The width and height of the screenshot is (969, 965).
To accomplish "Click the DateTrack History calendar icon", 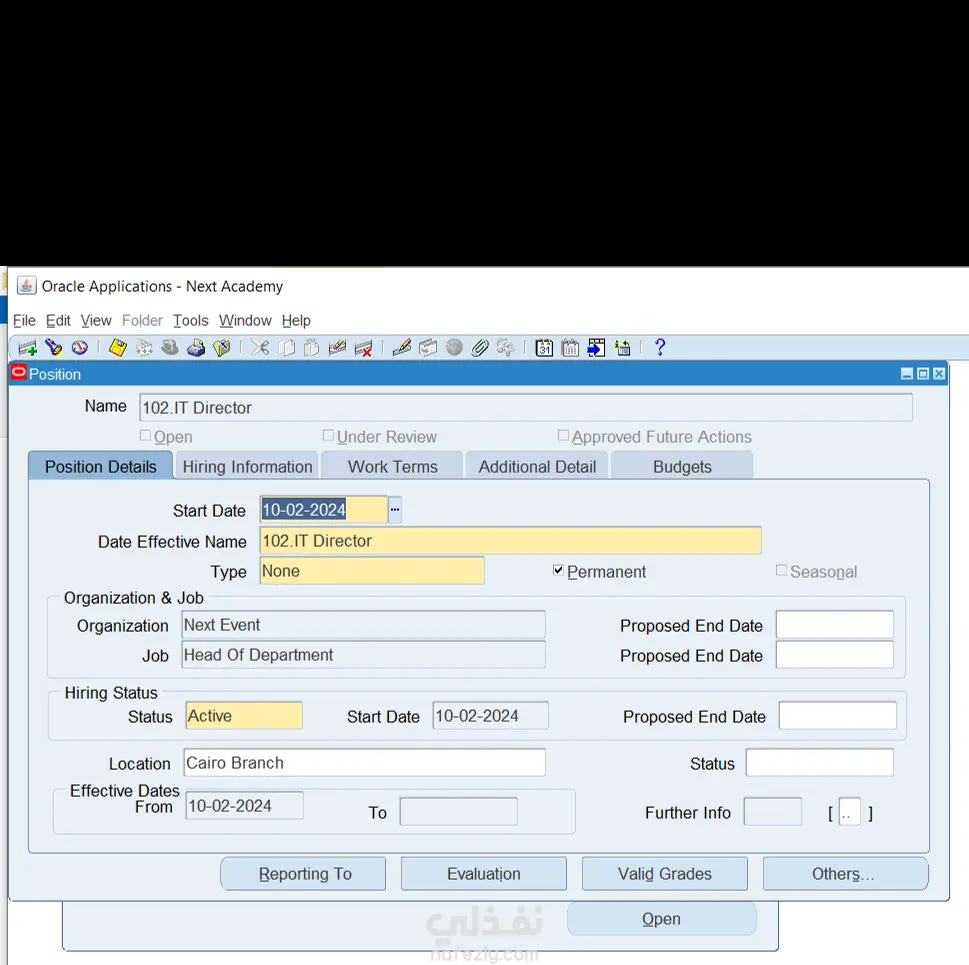I will (x=570, y=348).
